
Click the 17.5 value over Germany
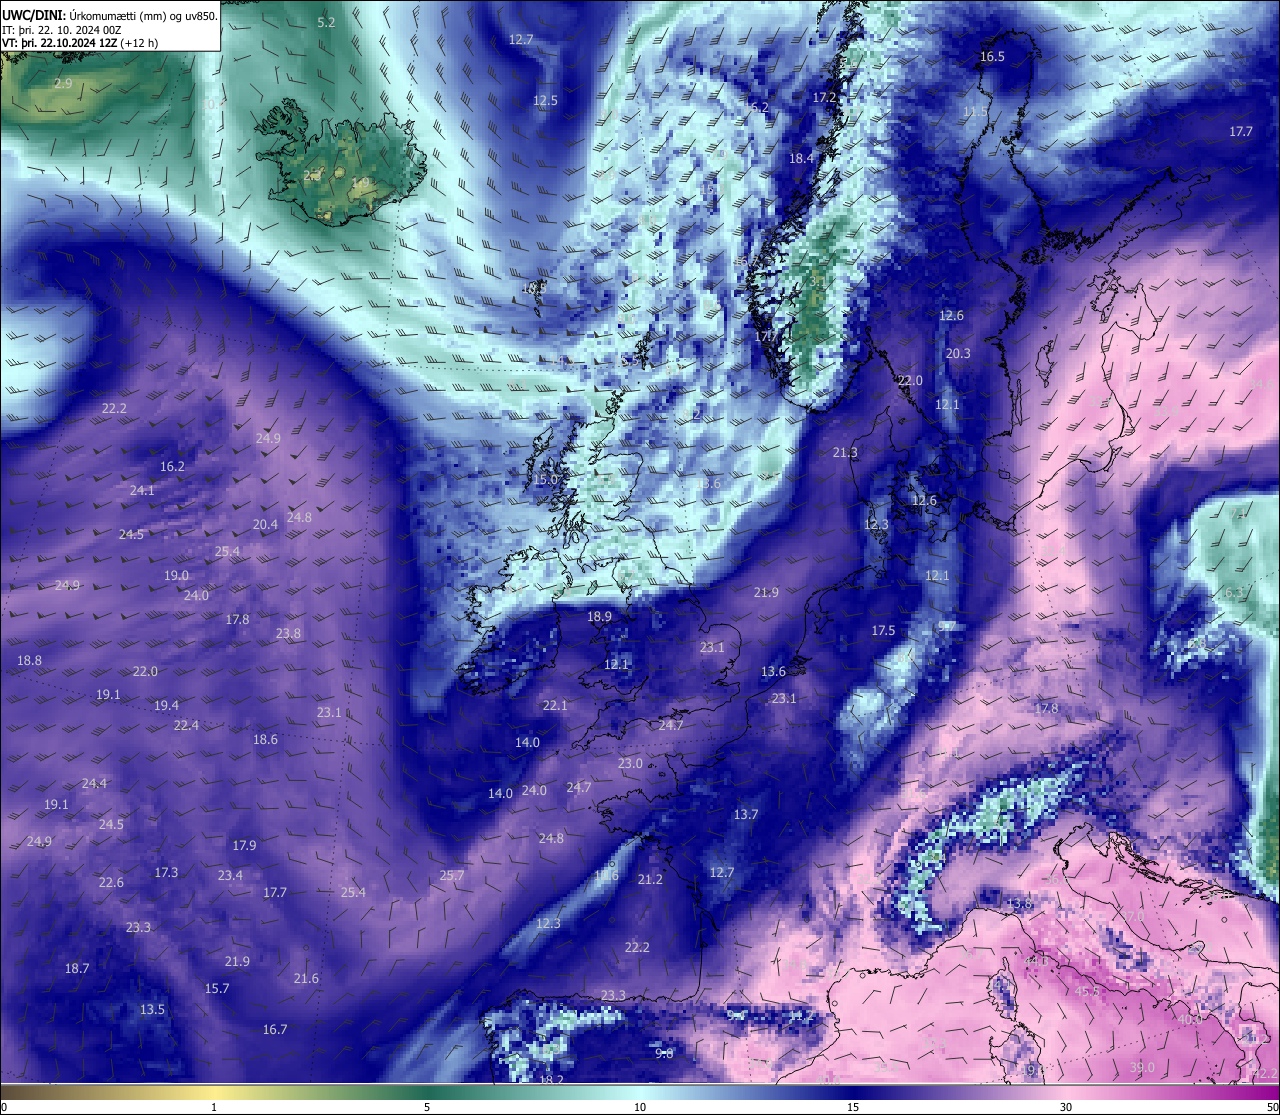(x=883, y=630)
